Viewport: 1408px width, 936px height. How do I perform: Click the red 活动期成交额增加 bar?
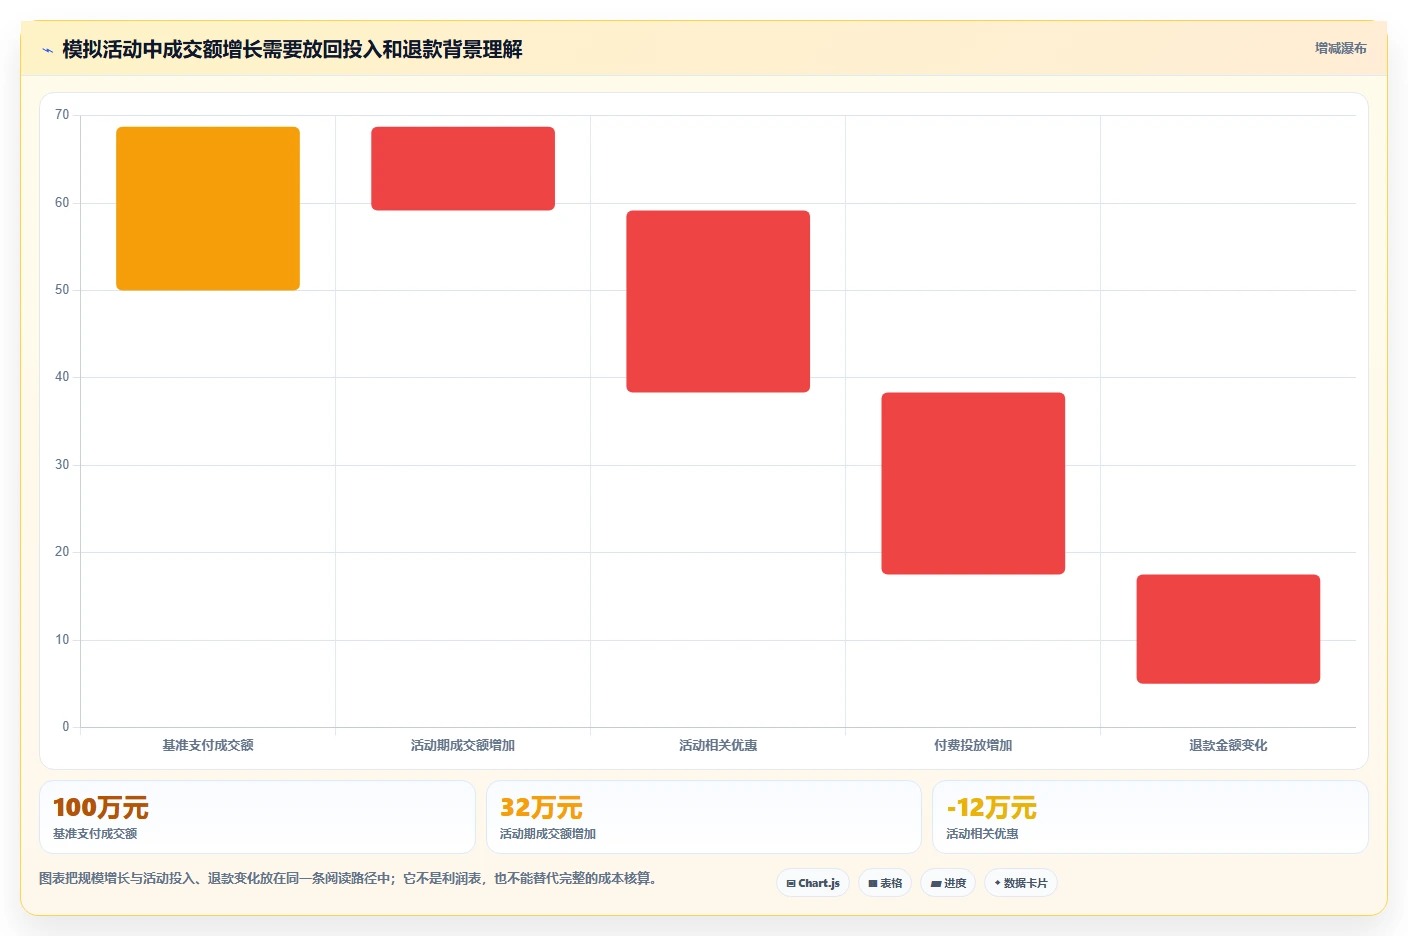(x=463, y=169)
